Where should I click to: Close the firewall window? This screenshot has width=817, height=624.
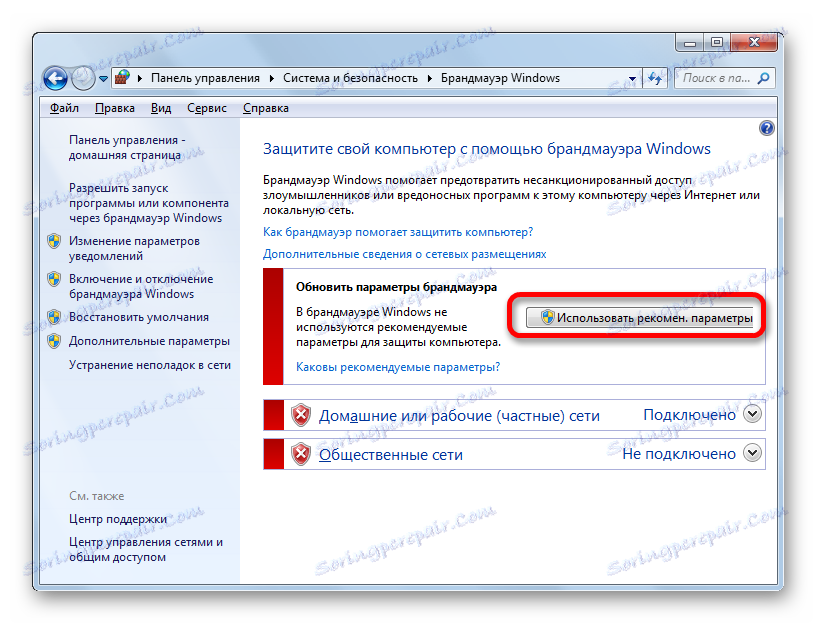tap(754, 43)
